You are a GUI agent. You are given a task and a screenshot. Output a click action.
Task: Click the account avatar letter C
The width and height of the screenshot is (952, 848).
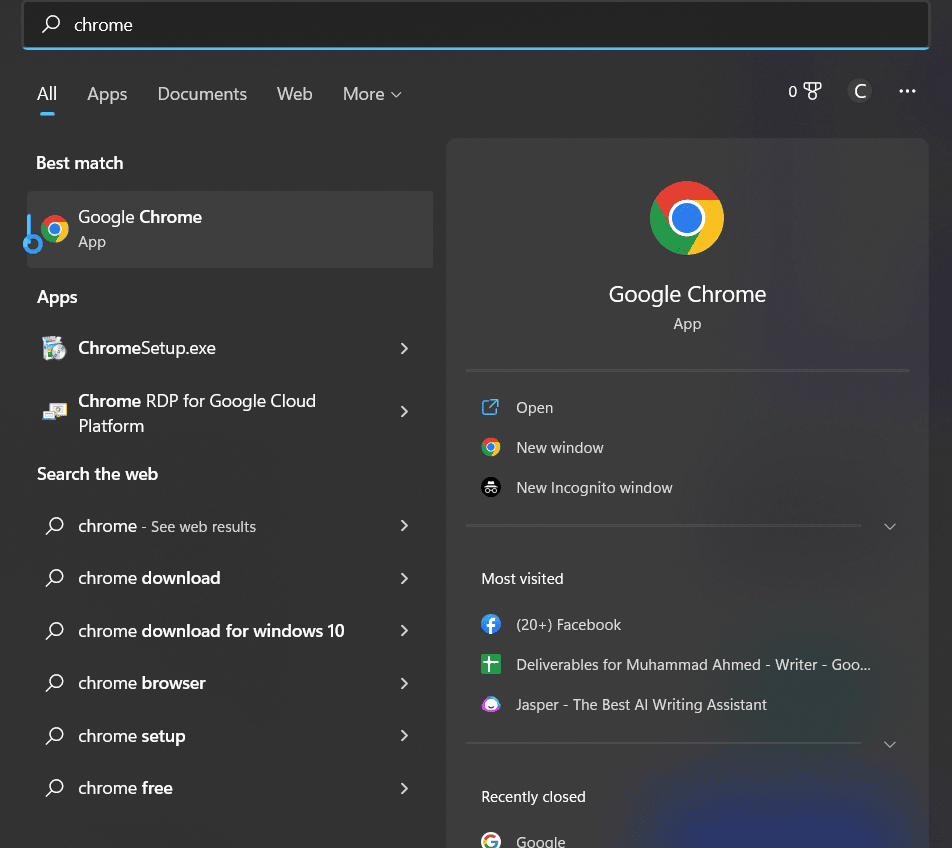pos(859,92)
